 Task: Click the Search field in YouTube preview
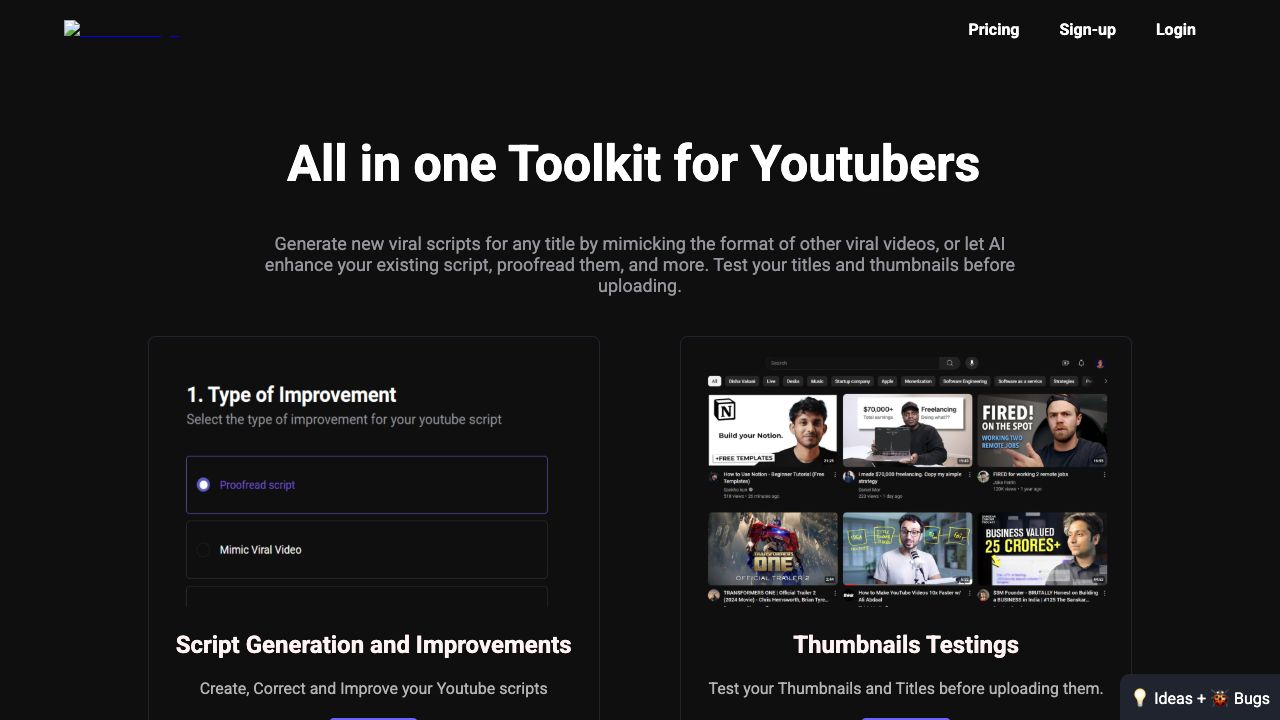pyautogui.click(x=850, y=363)
